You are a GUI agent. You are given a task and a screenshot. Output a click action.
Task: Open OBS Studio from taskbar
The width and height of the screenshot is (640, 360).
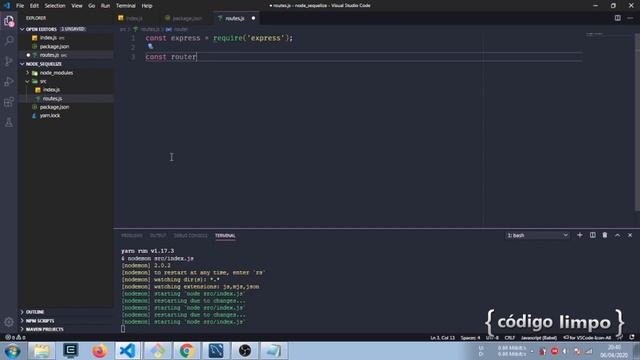pos(245,351)
